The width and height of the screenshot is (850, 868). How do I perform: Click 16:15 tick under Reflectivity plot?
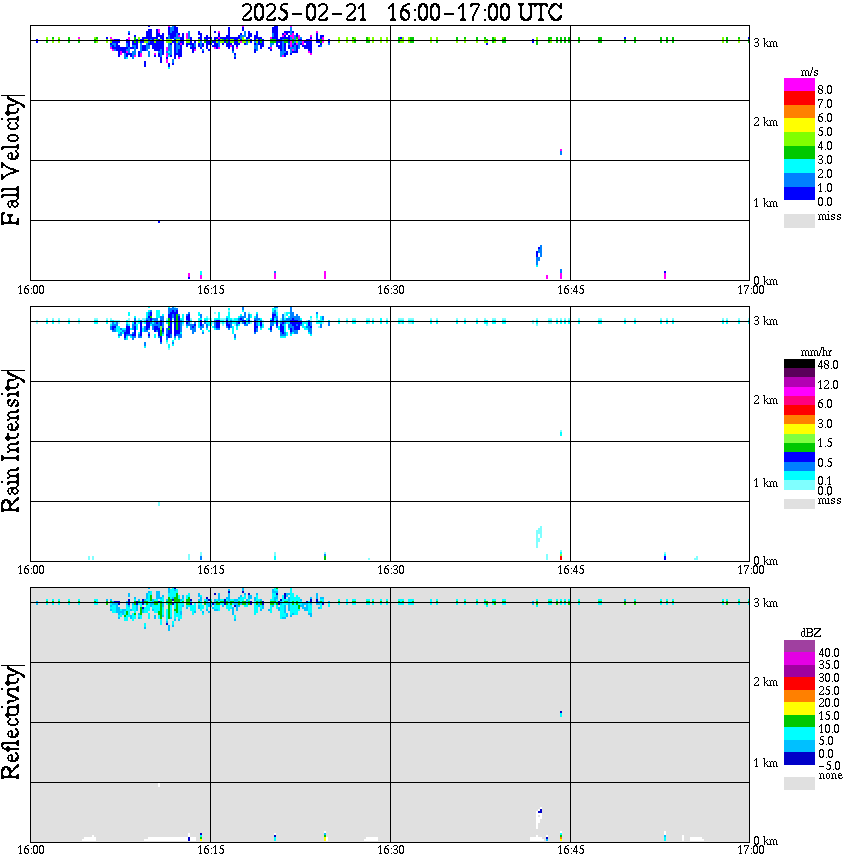click(211, 850)
